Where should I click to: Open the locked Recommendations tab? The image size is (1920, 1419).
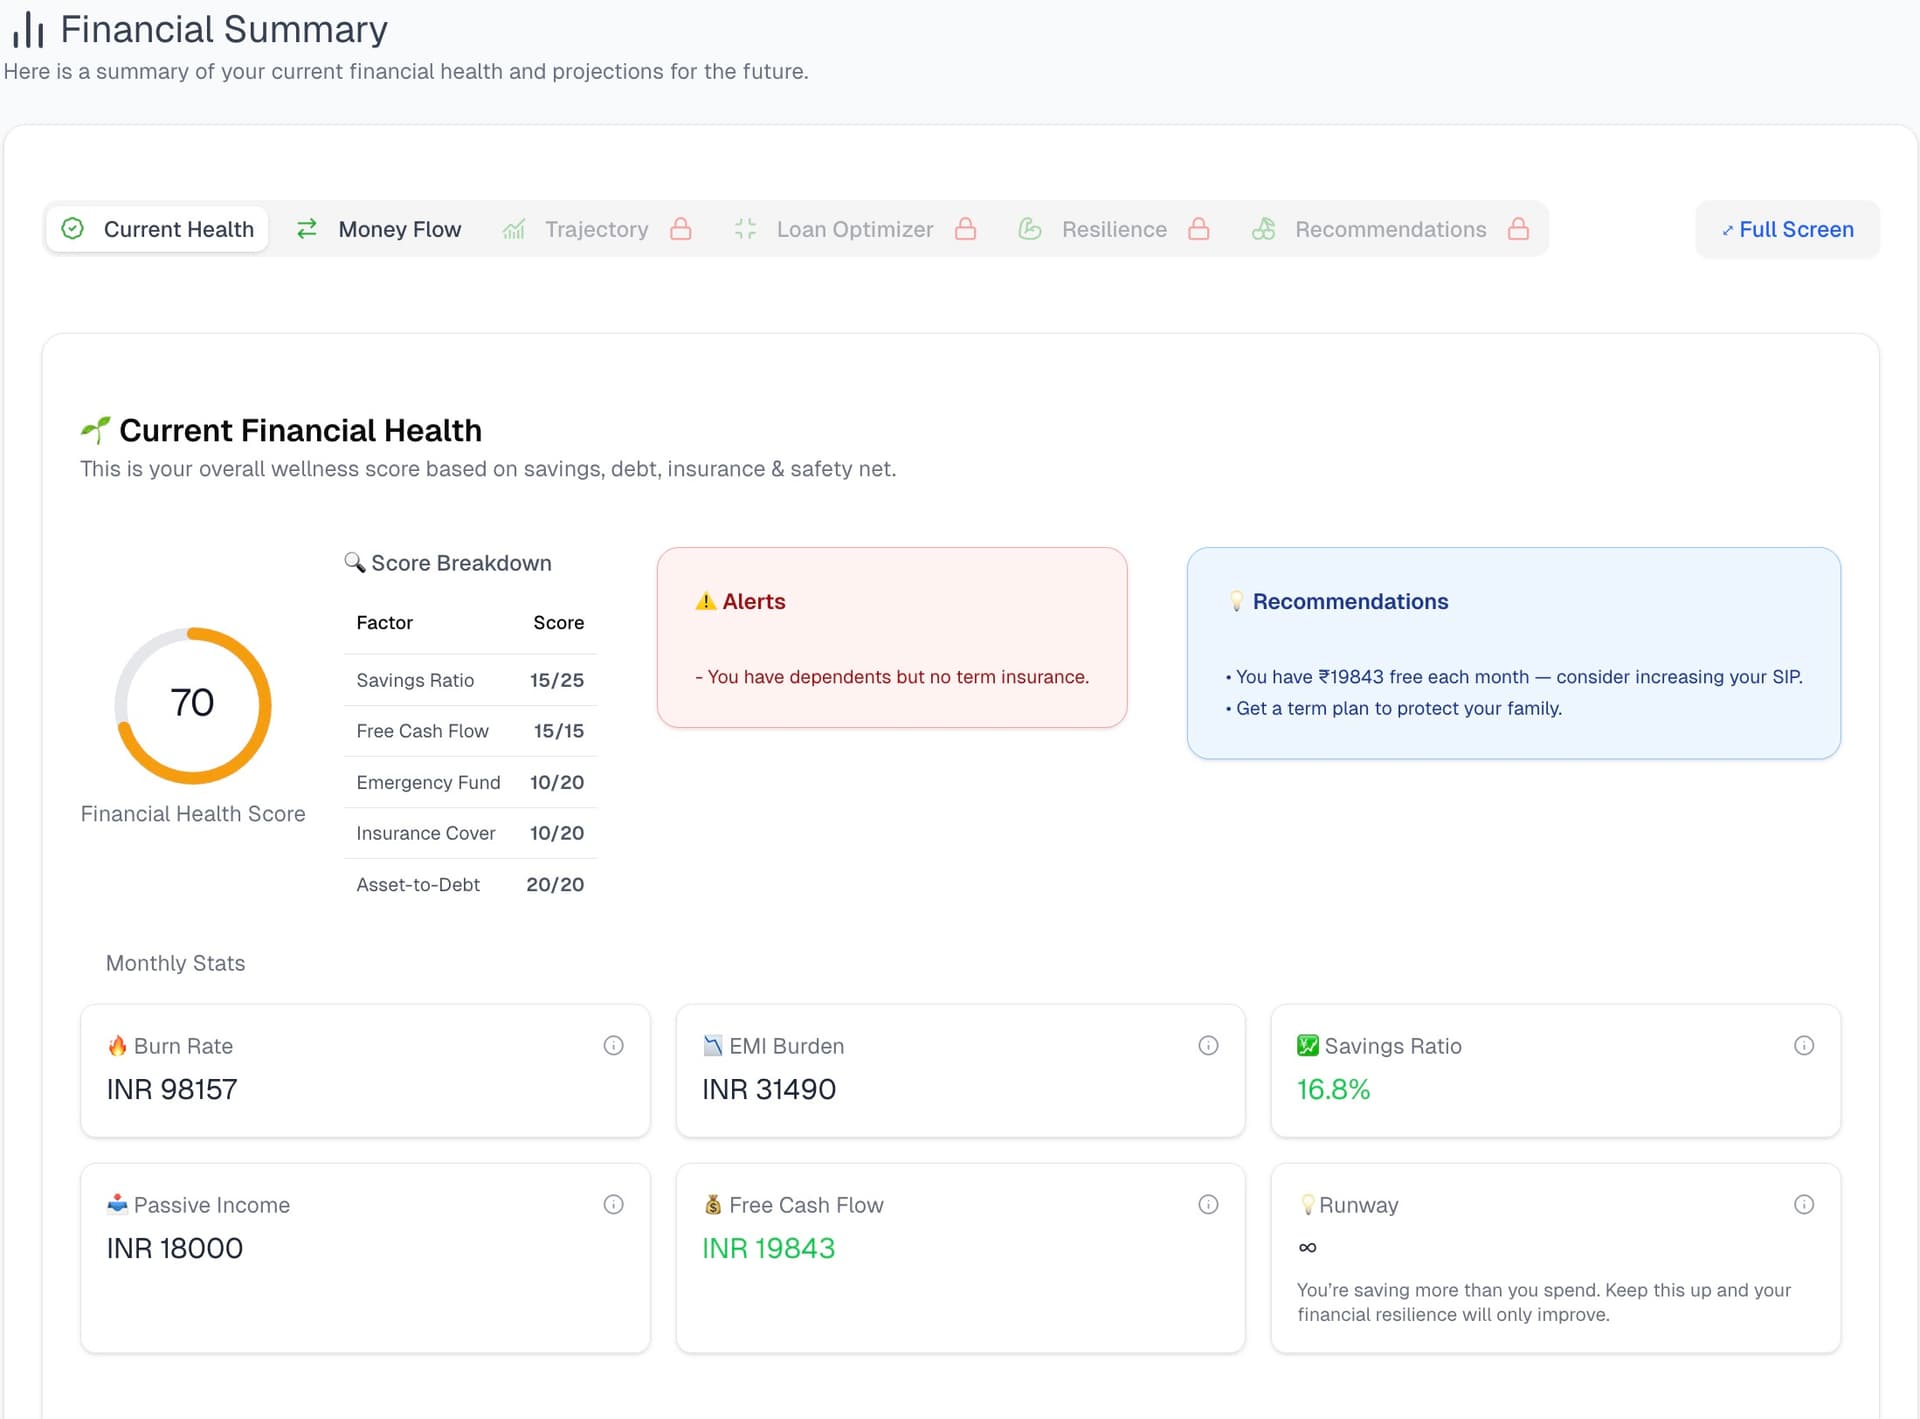[x=1391, y=229]
